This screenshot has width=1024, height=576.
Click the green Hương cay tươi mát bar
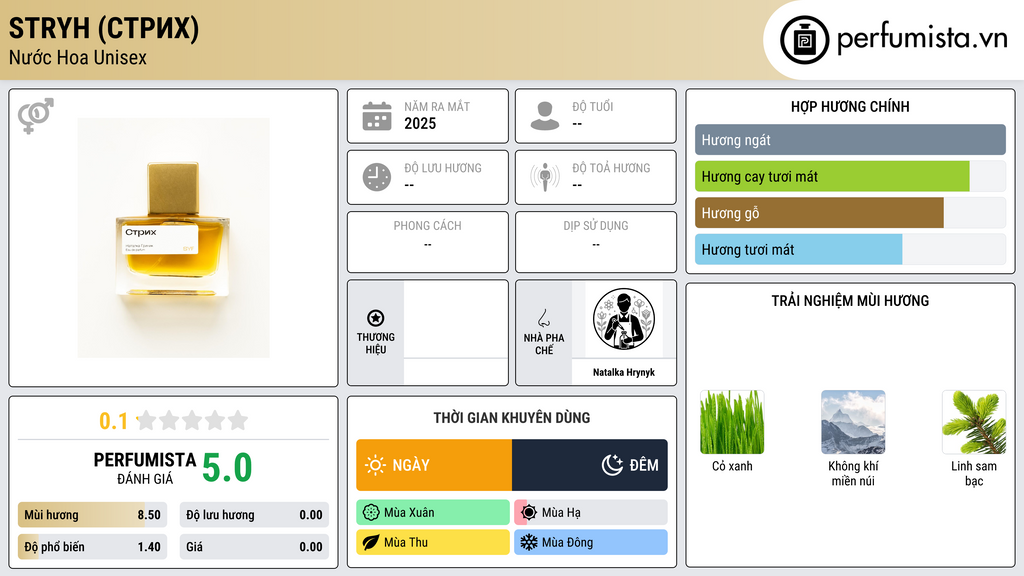(832, 176)
